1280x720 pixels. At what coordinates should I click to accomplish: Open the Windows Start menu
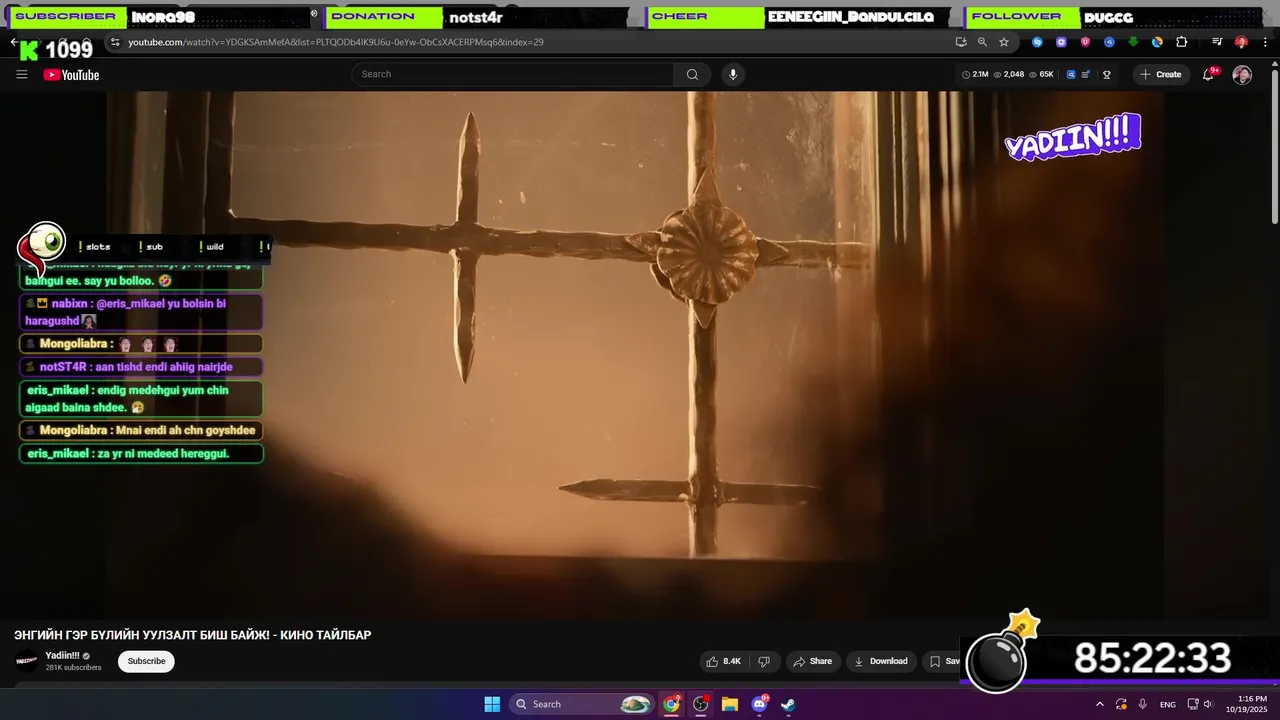[x=492, y=704]
